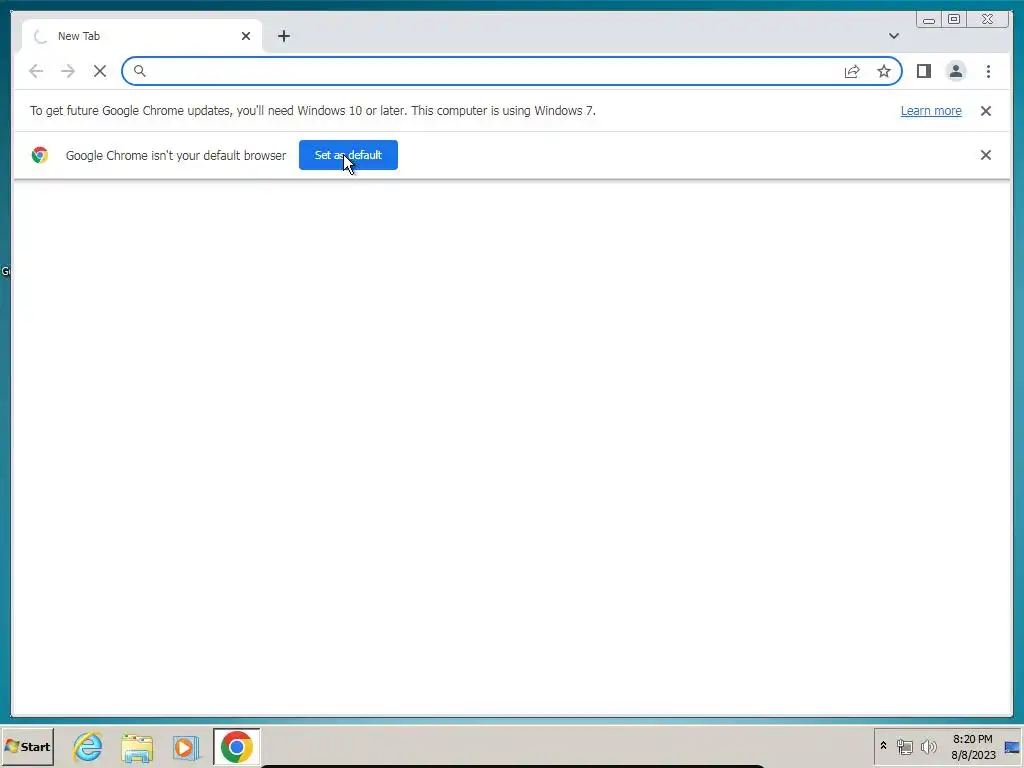Image resolution: width=1024 pixels, height=768 pixels.
Task: Open Windows Media Player from taskbar
Action: 185,748
